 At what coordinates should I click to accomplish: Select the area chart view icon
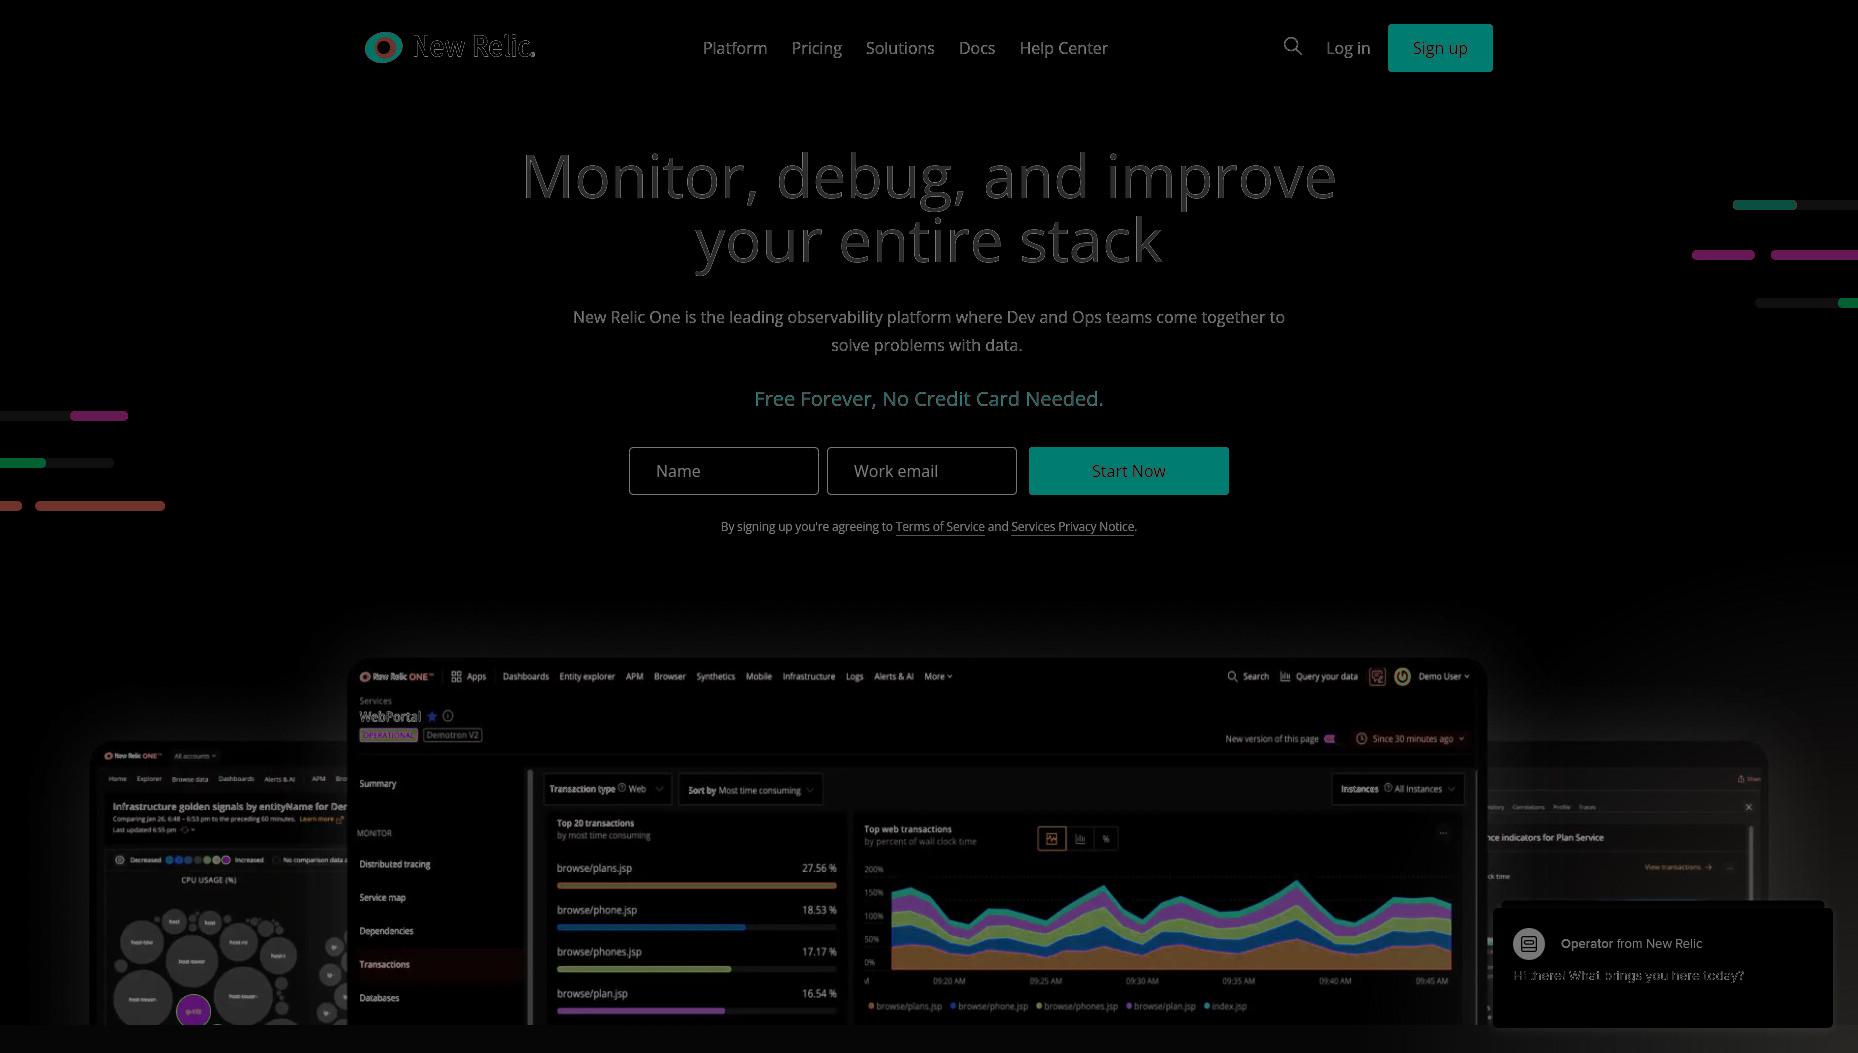tap(1052, 839)
